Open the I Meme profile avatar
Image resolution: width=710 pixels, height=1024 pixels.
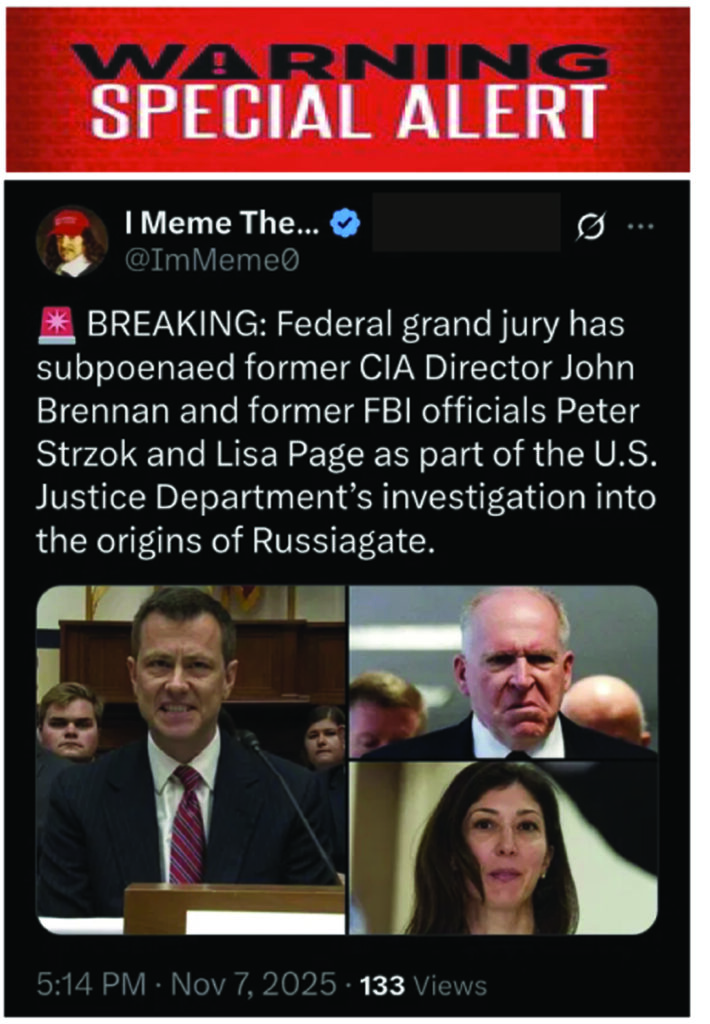click(x=72, y=241)
